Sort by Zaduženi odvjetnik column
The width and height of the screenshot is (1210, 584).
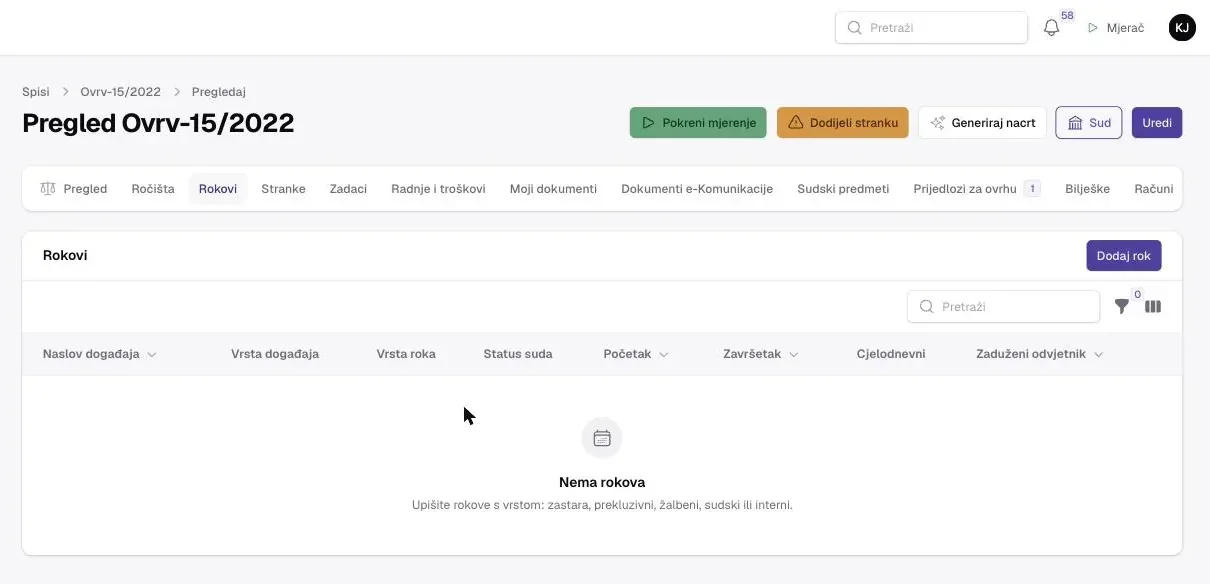tap(1040, 354)
